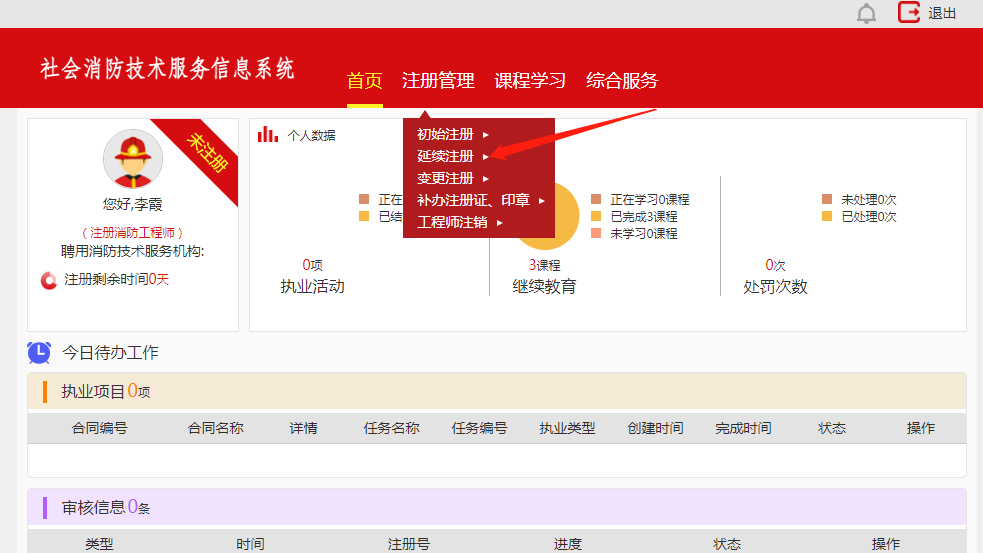Expand the 初始注册 submenu arrow
This screenshot has height=553, width=983.
tap(486, 135)
